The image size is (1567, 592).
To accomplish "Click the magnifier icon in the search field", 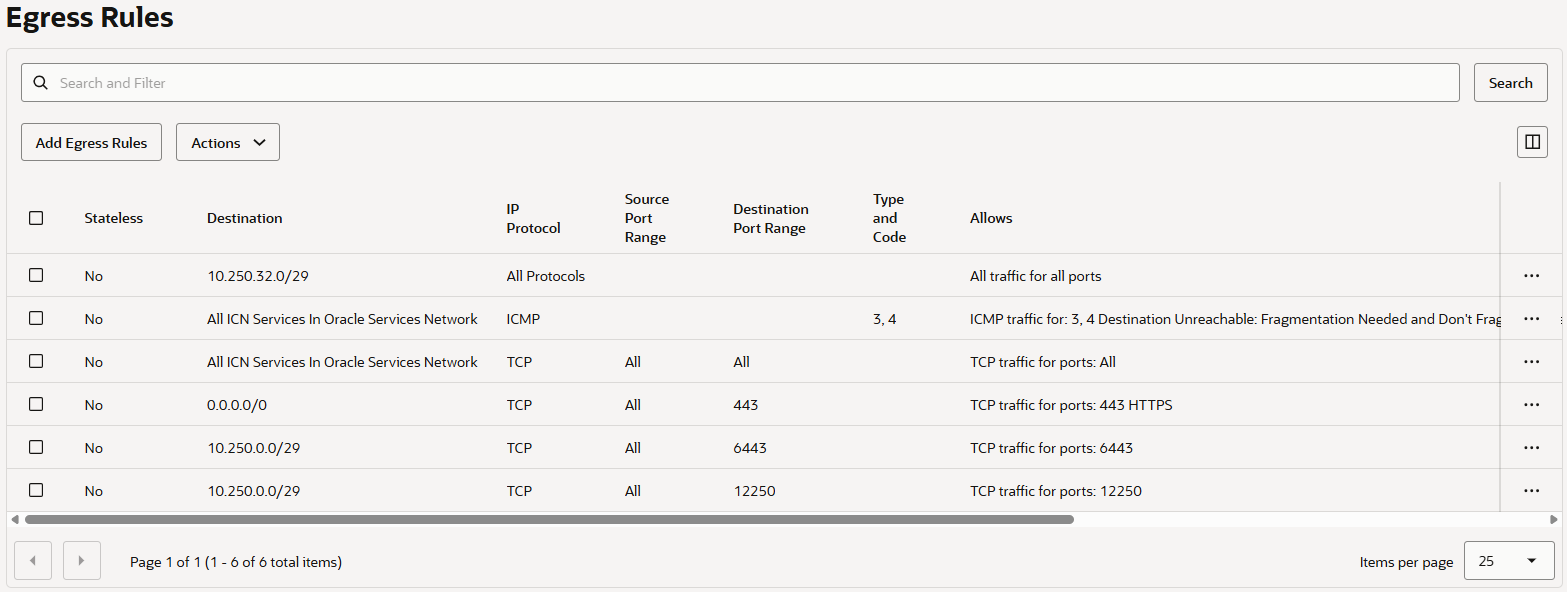I will (41, 83).
